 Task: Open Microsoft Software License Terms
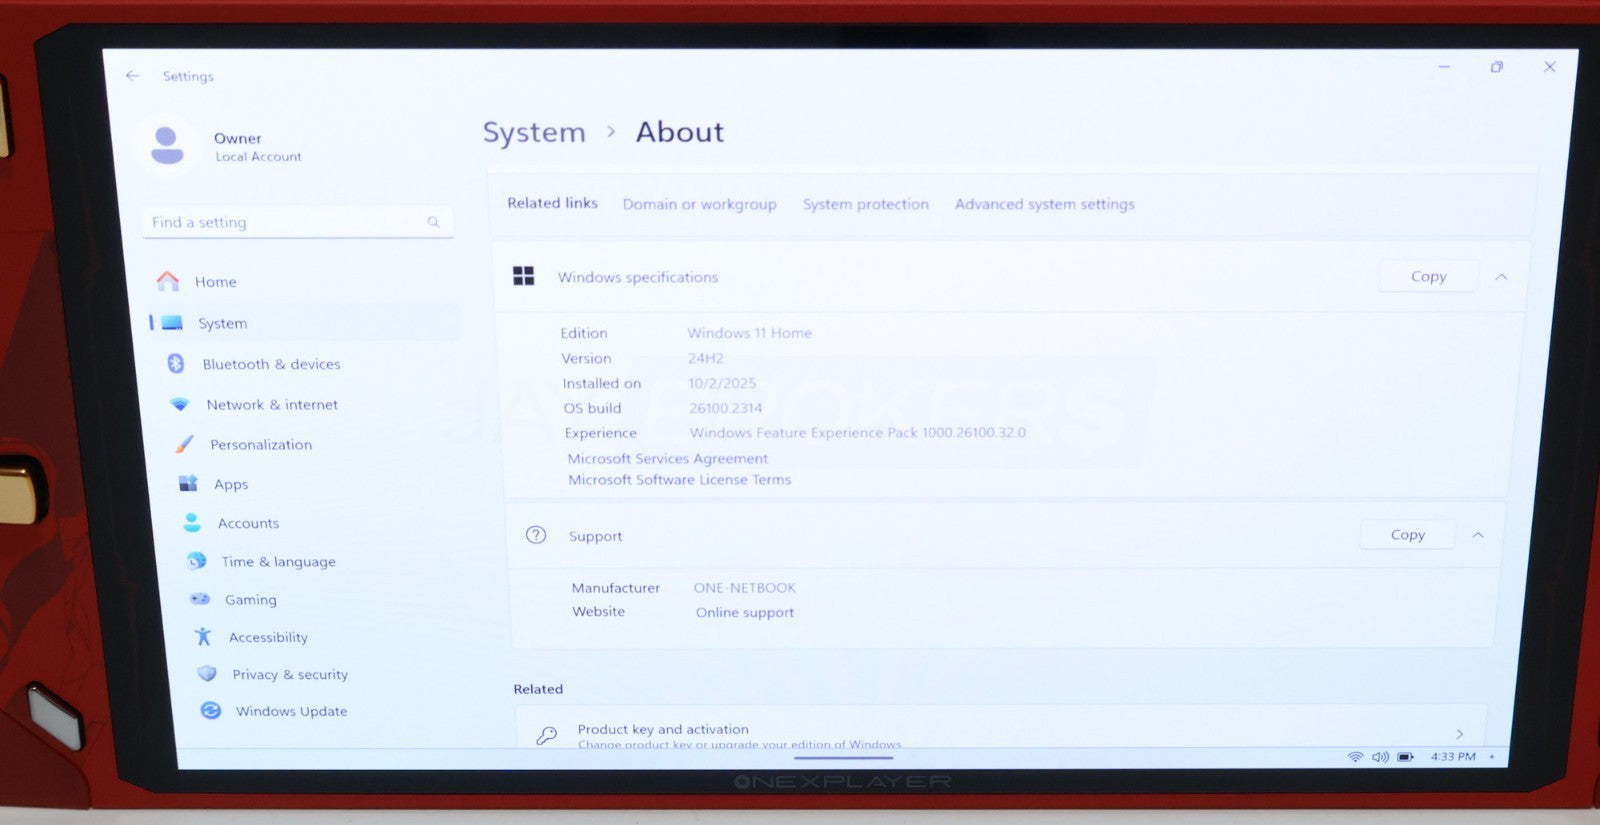(x=679, y=480)
